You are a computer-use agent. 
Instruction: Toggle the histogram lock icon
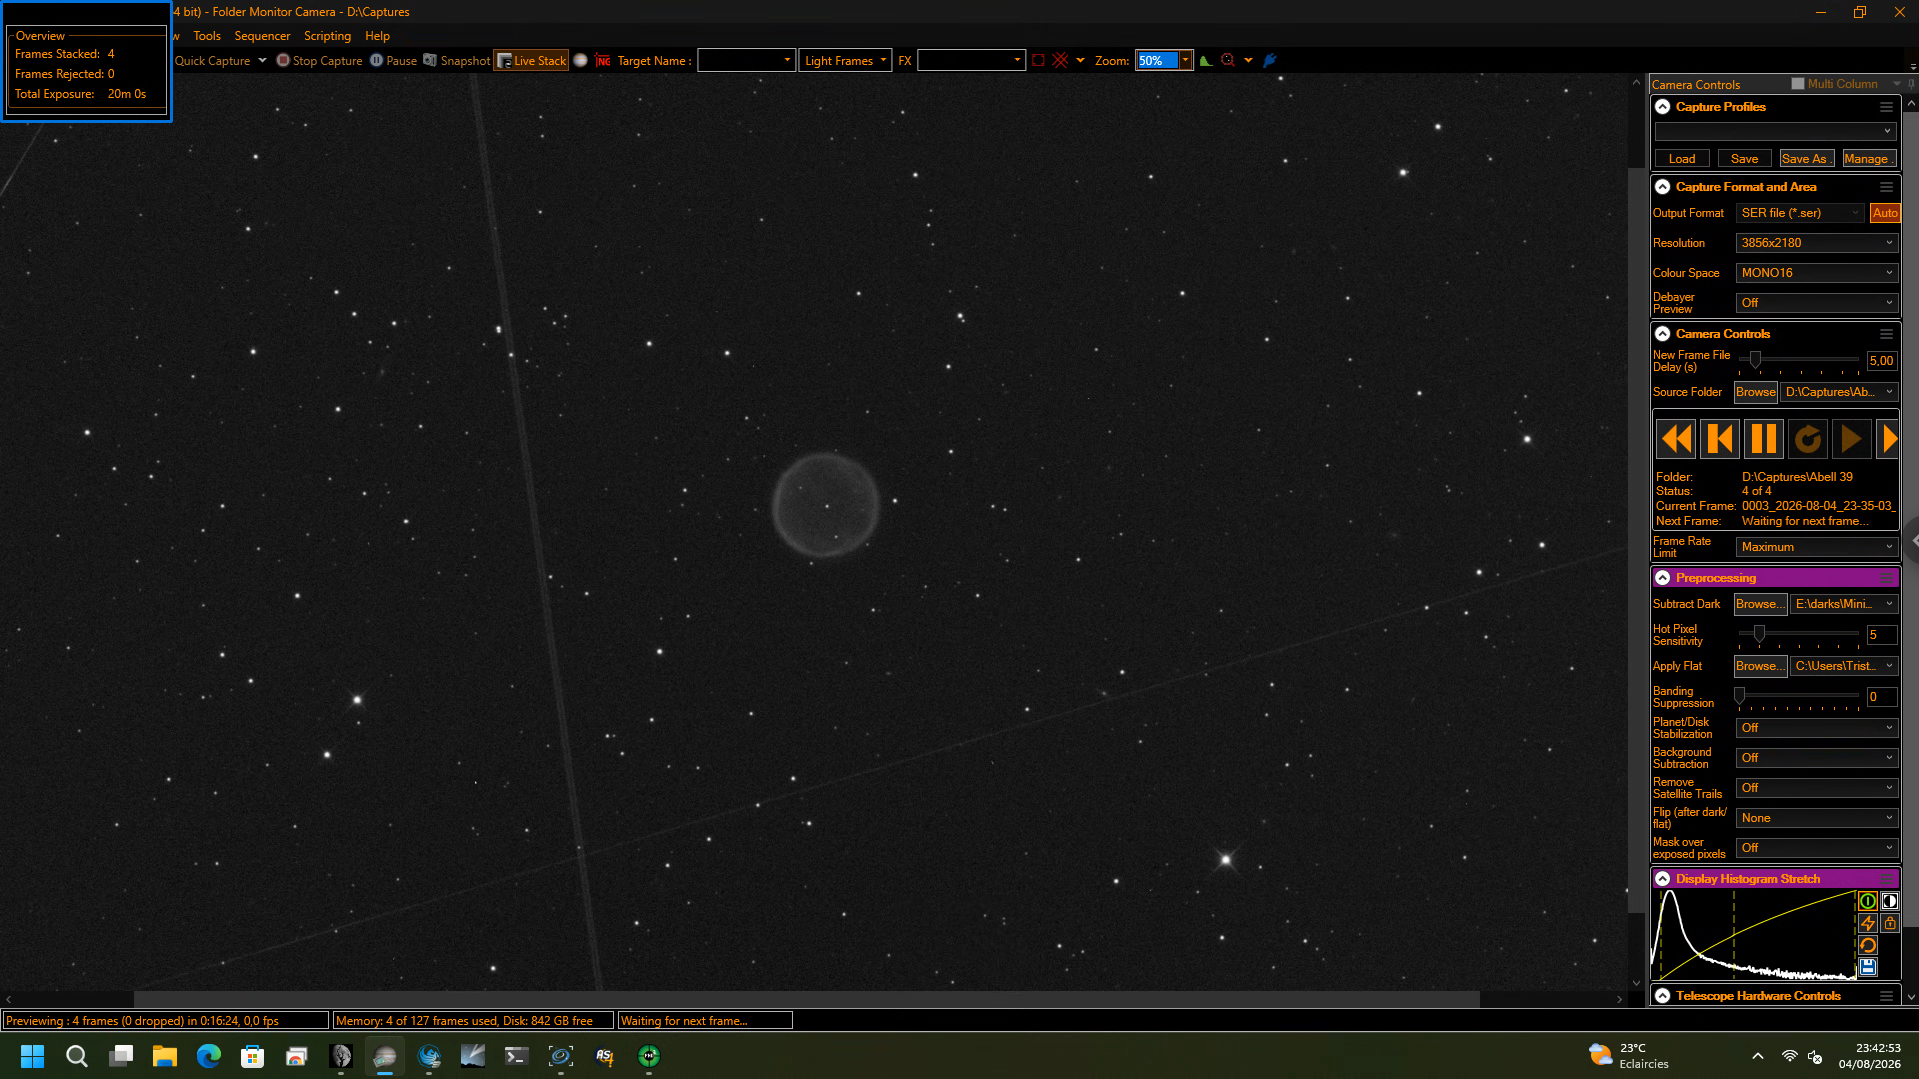coord(1889,923)
